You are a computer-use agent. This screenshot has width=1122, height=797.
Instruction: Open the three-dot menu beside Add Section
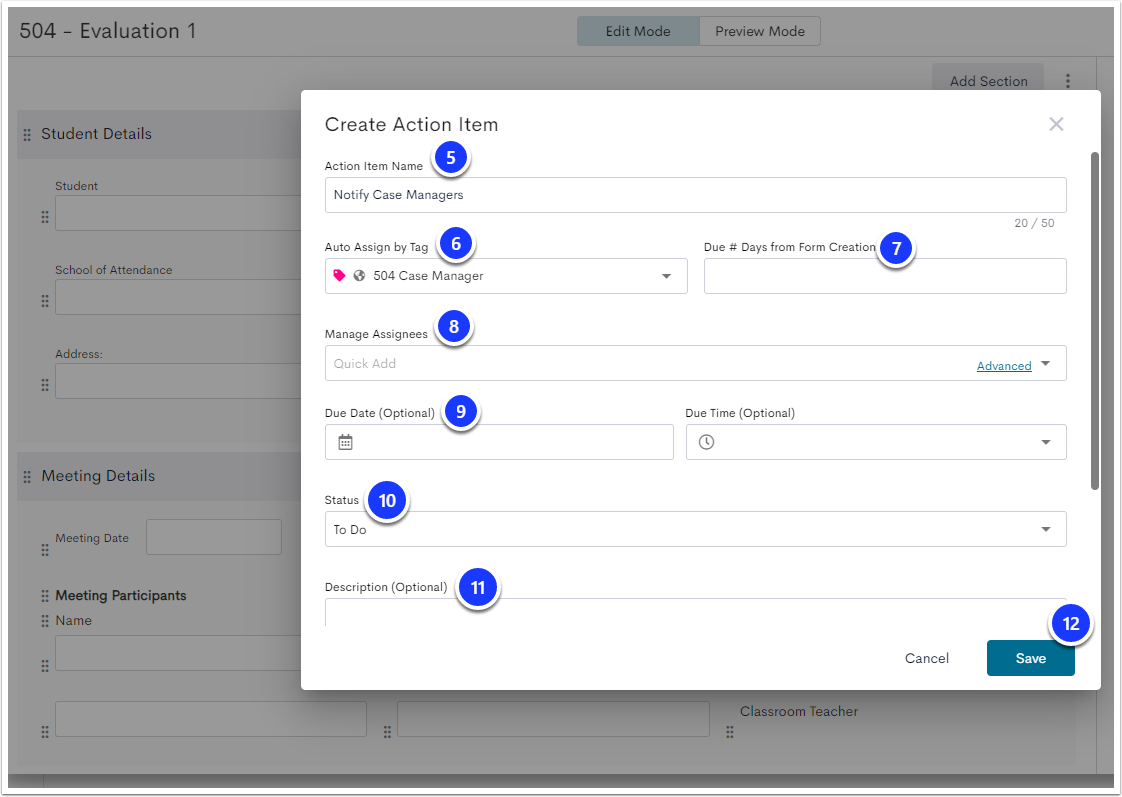pos(1068,81)
